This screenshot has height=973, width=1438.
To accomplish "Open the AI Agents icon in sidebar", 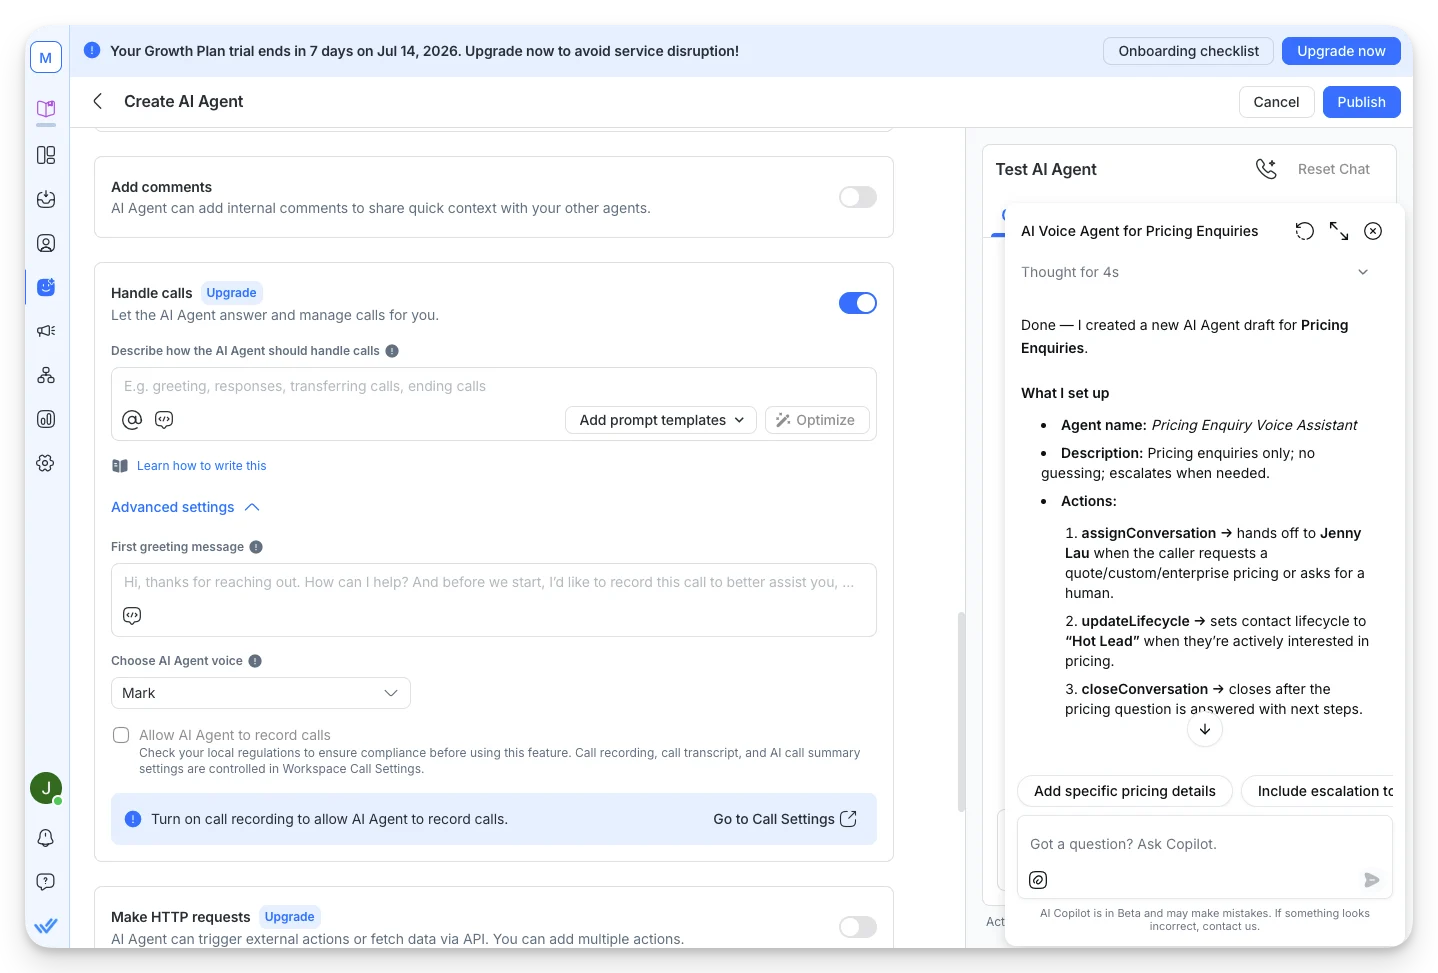I will 46,287.
